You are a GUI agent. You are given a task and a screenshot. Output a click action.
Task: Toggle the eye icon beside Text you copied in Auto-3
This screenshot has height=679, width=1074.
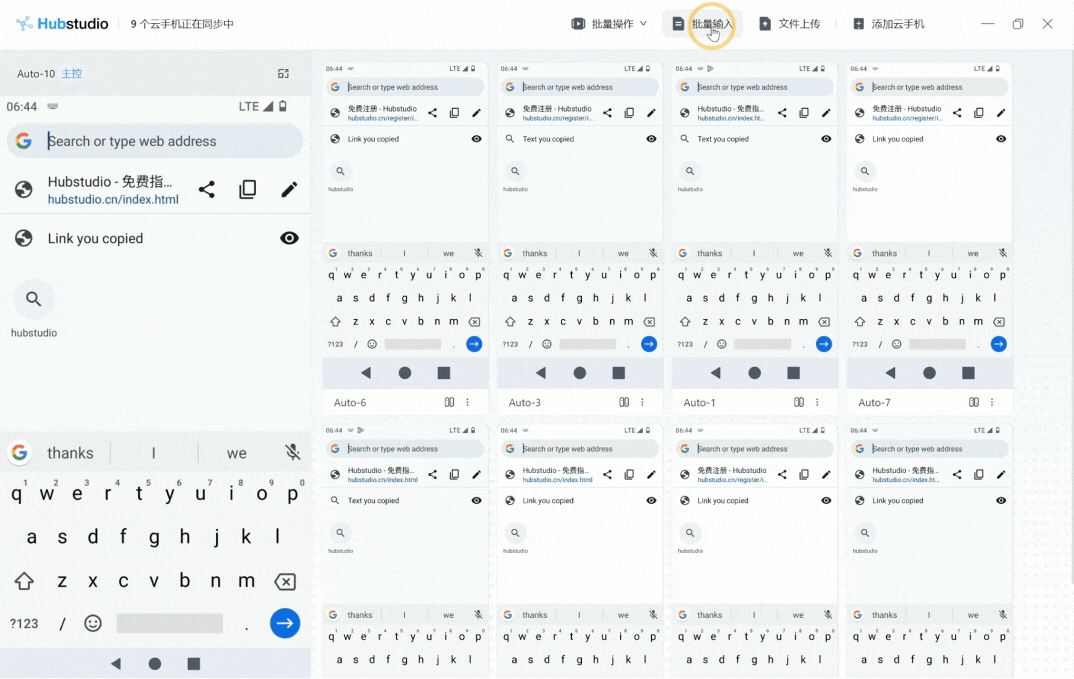pyautogui.click(x=651, y=138)
